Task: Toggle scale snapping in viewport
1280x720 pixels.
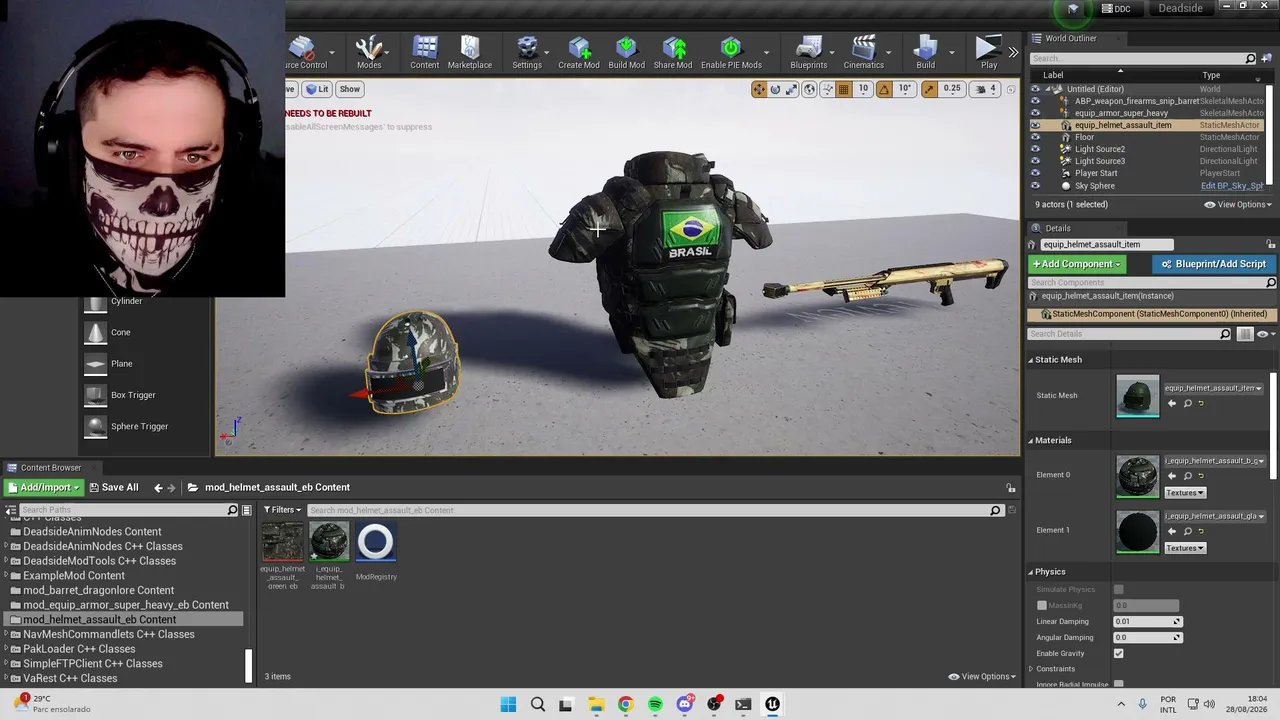Action: point(929,89)
